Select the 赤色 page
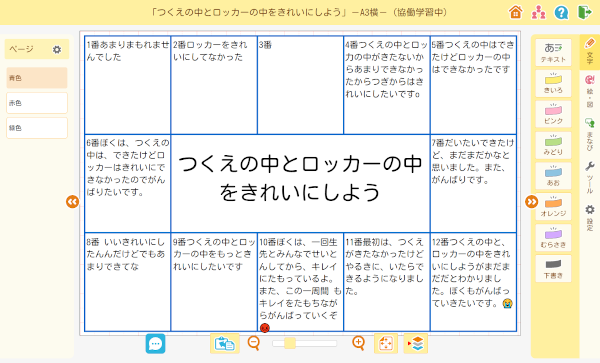This screenshot has height=363, width=600. [37, 103]
